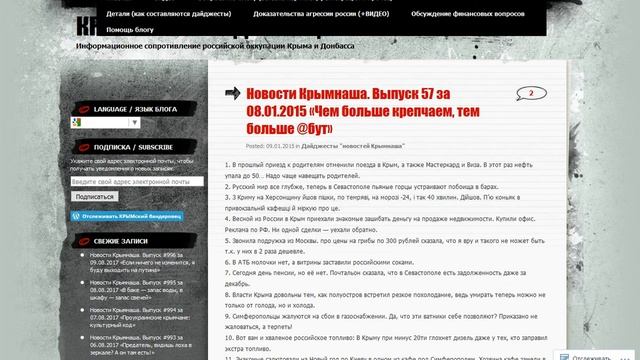Image resolution: width=640 pixels, height=360 pixels.
Task: Click list item '7. Сегодня день пенсии'
Action: coord(376,278)
